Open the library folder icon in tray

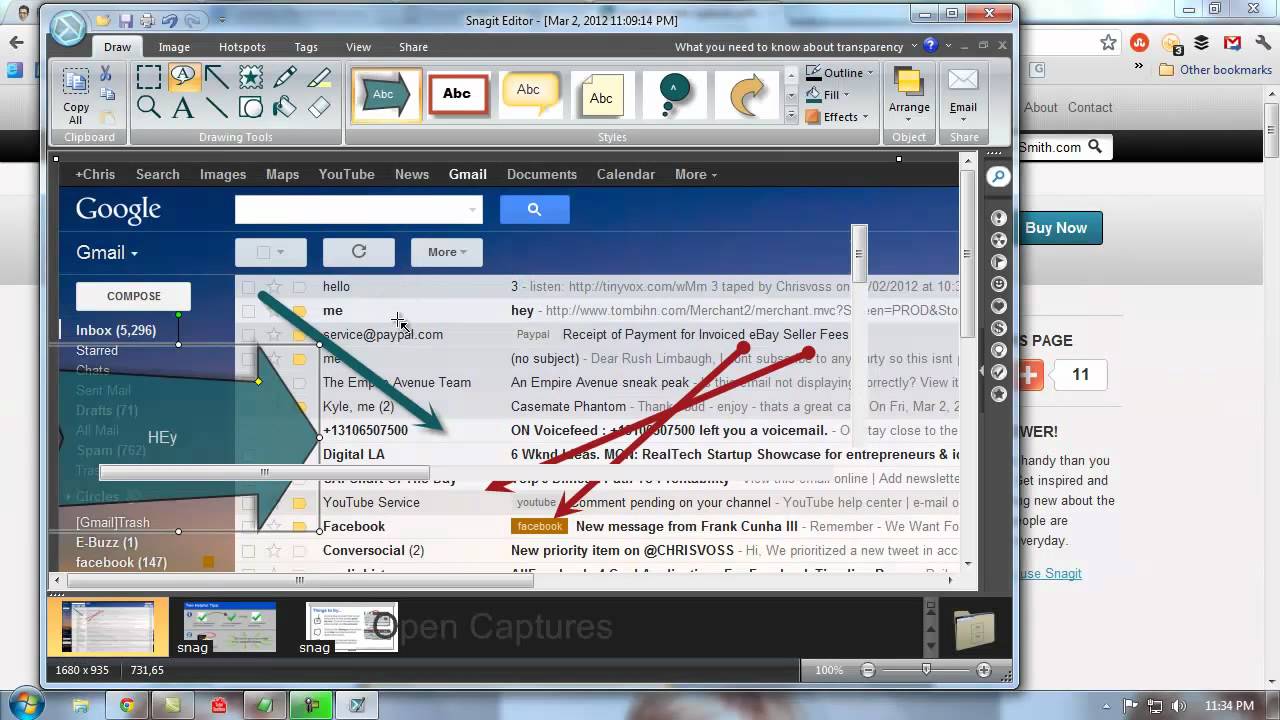click(974, 630)
